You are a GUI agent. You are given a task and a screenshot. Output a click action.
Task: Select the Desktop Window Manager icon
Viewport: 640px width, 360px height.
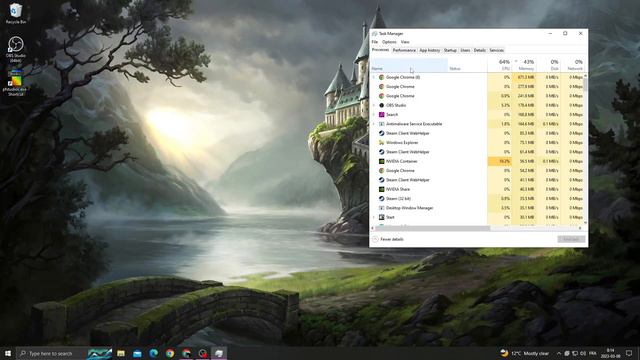coord(381,208)
